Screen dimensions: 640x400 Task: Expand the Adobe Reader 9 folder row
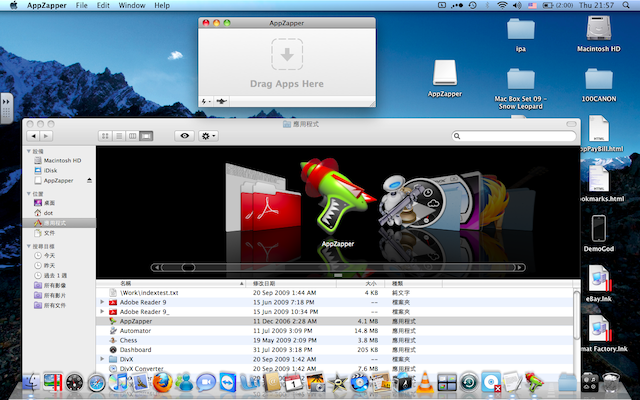click(102, 302)
